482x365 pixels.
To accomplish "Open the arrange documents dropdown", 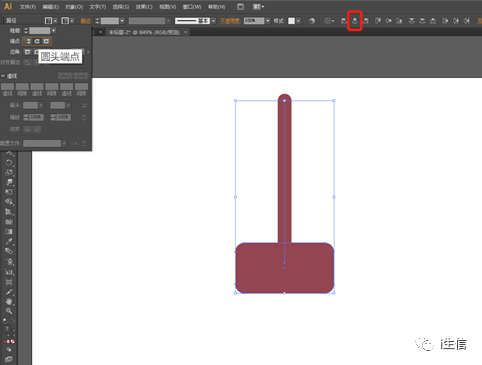I will pos(258,7).
